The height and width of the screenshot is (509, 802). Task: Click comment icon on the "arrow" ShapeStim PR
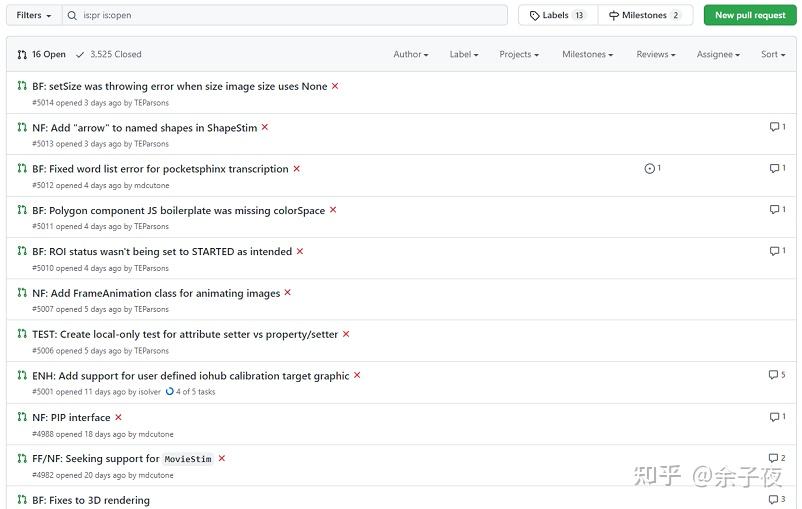[774, 127]
